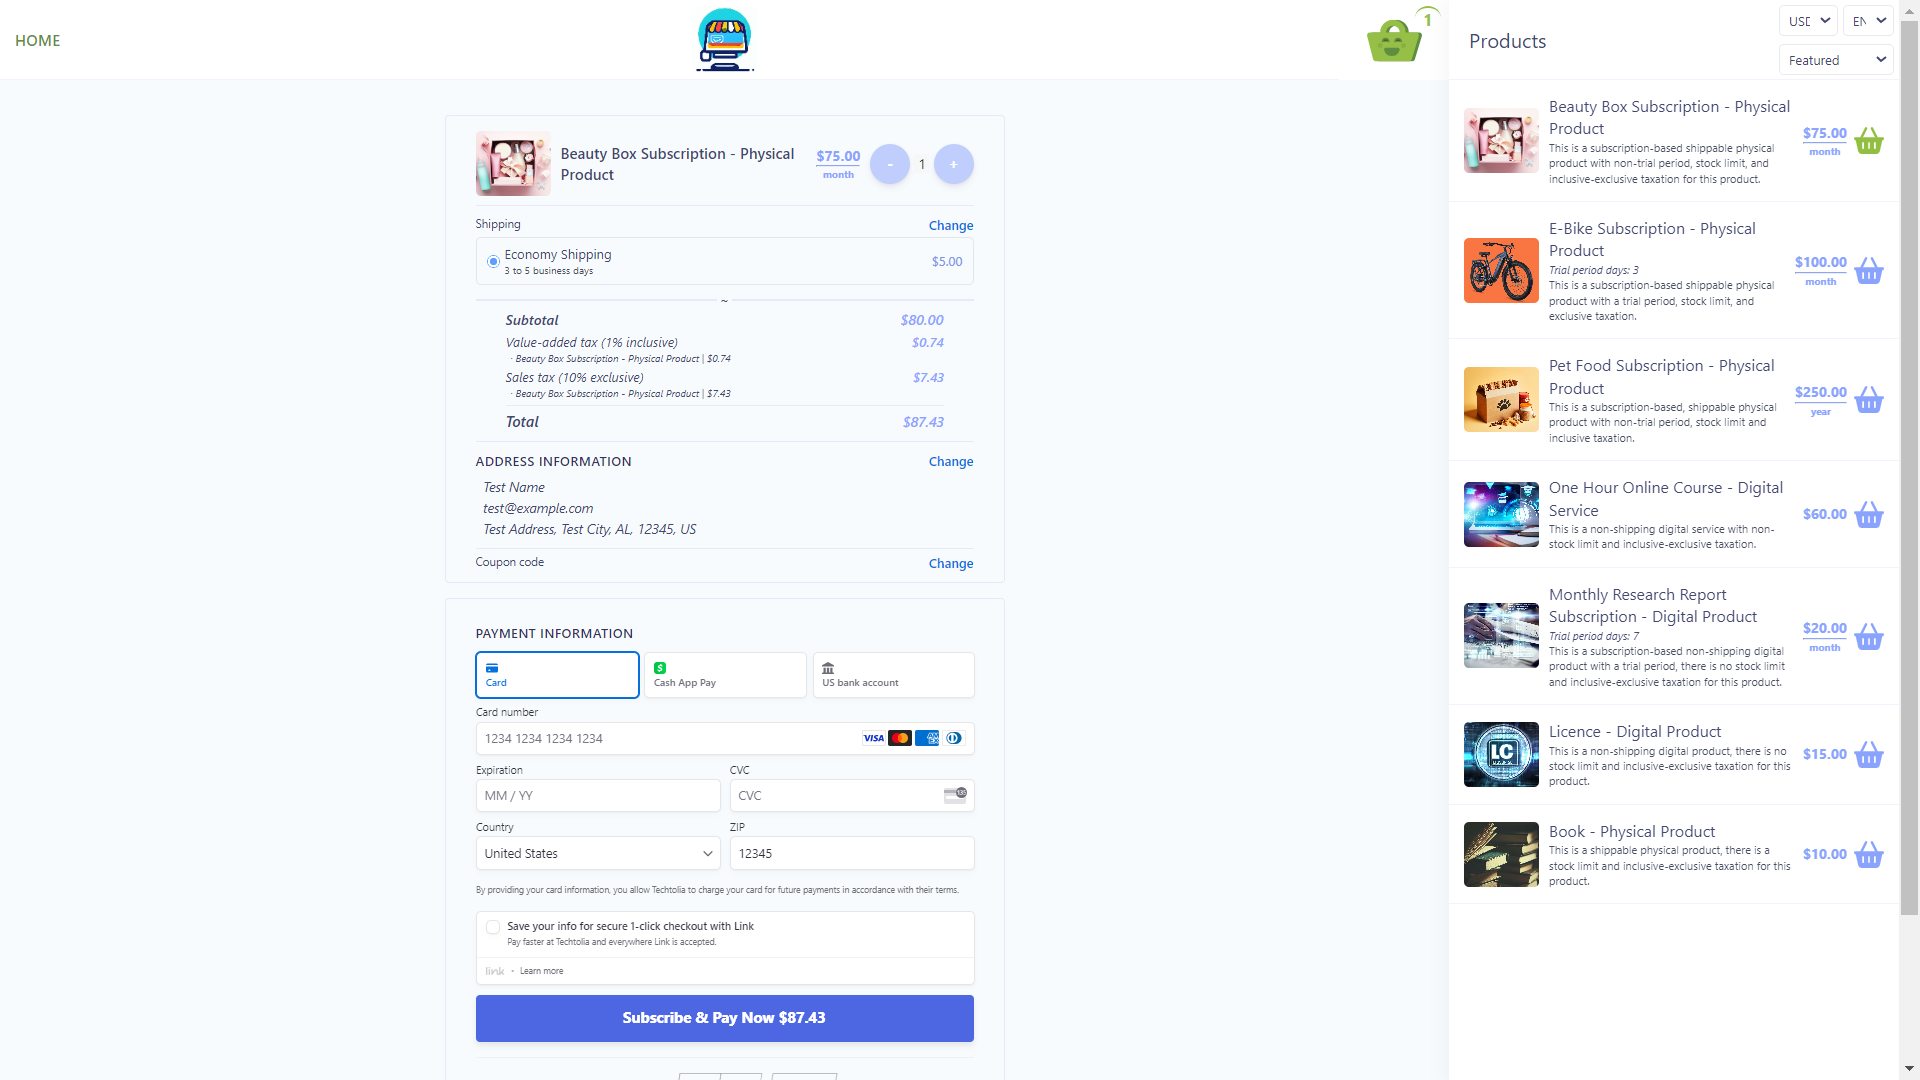
Task: Open the green shopping basket cart icon
Action: click(1394, 40)
